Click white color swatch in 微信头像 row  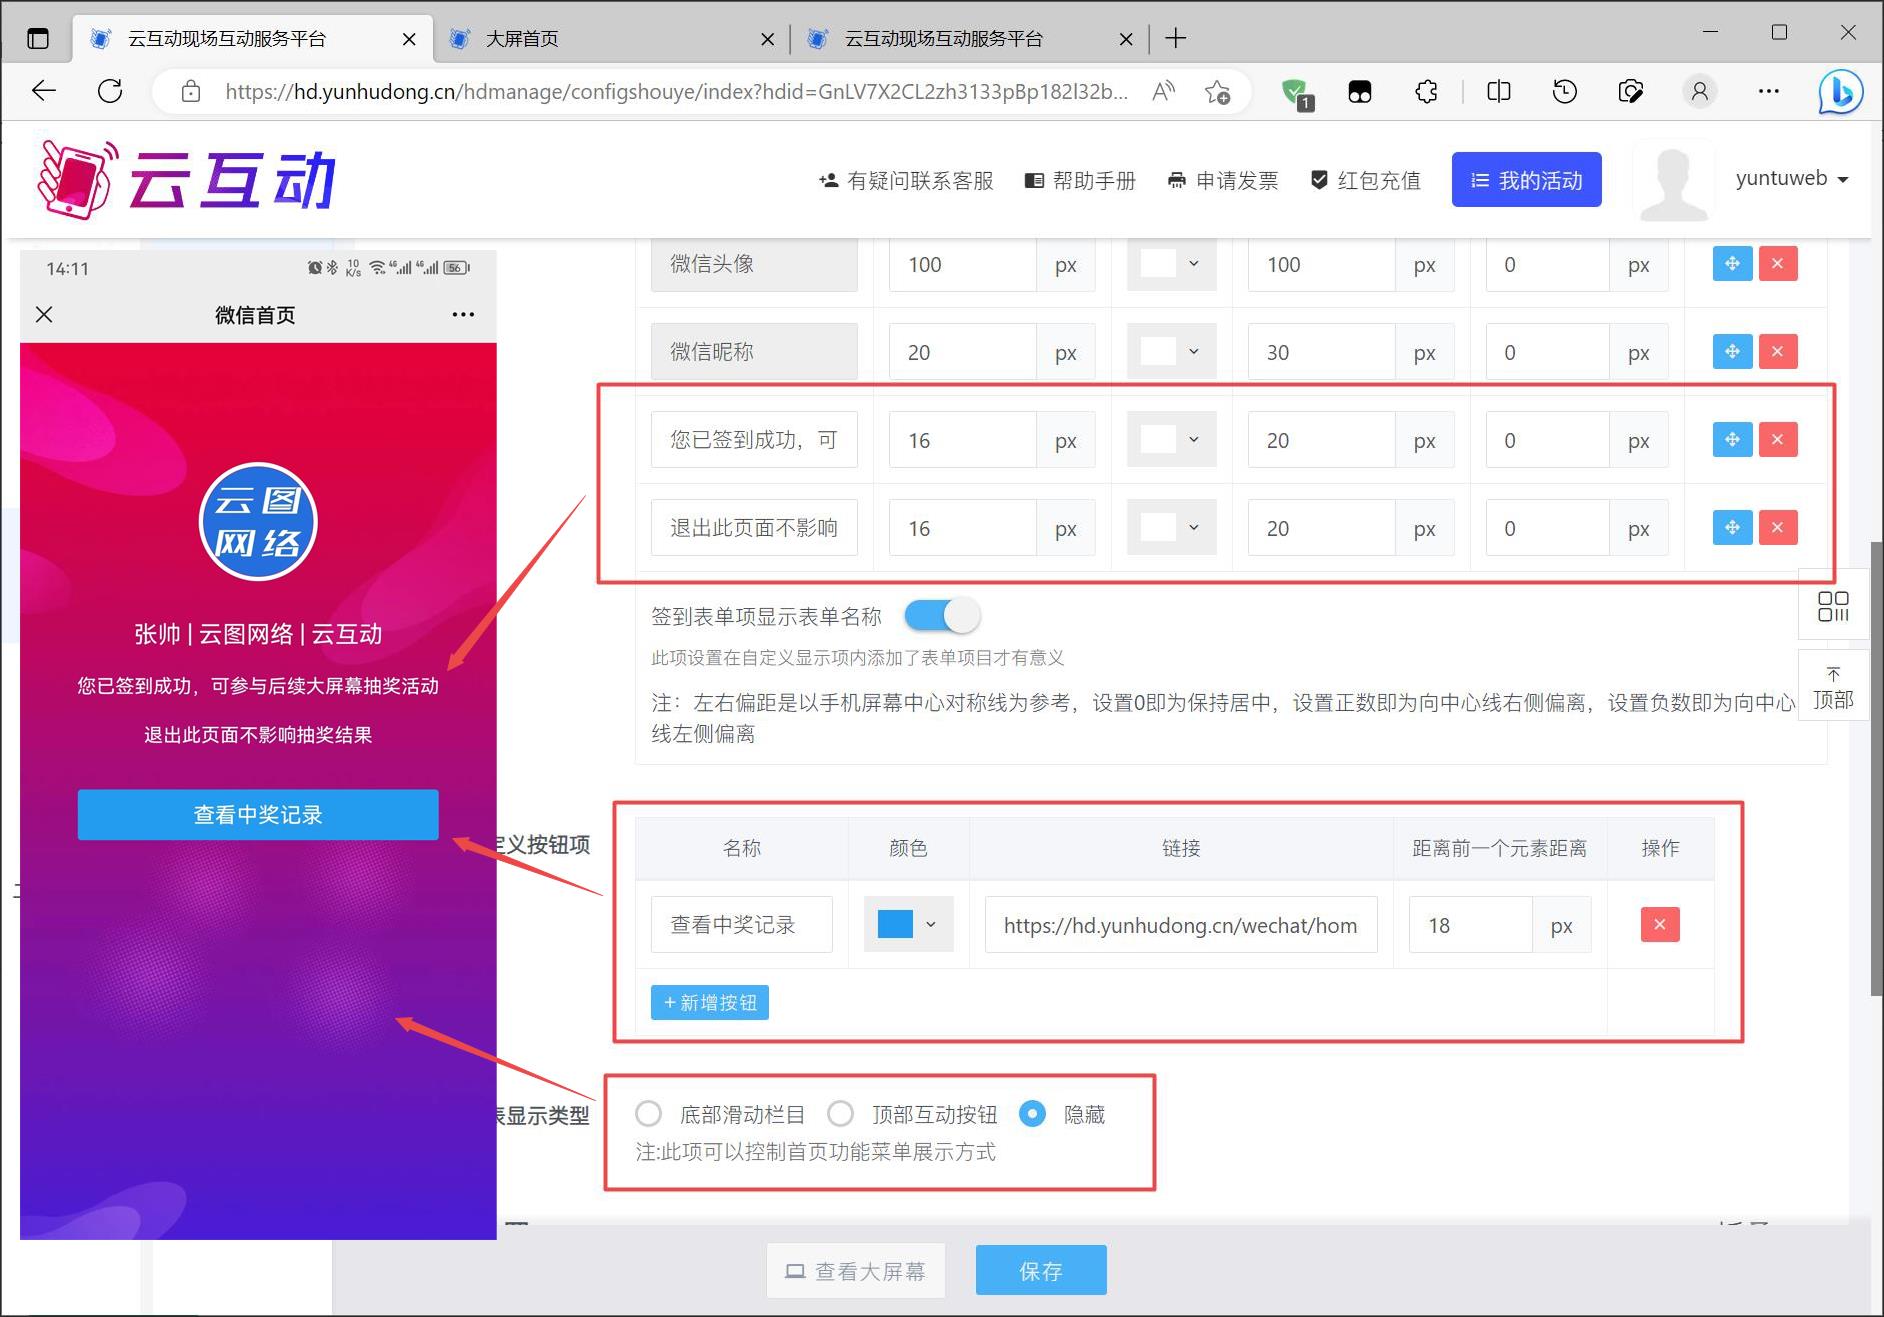1158,264
